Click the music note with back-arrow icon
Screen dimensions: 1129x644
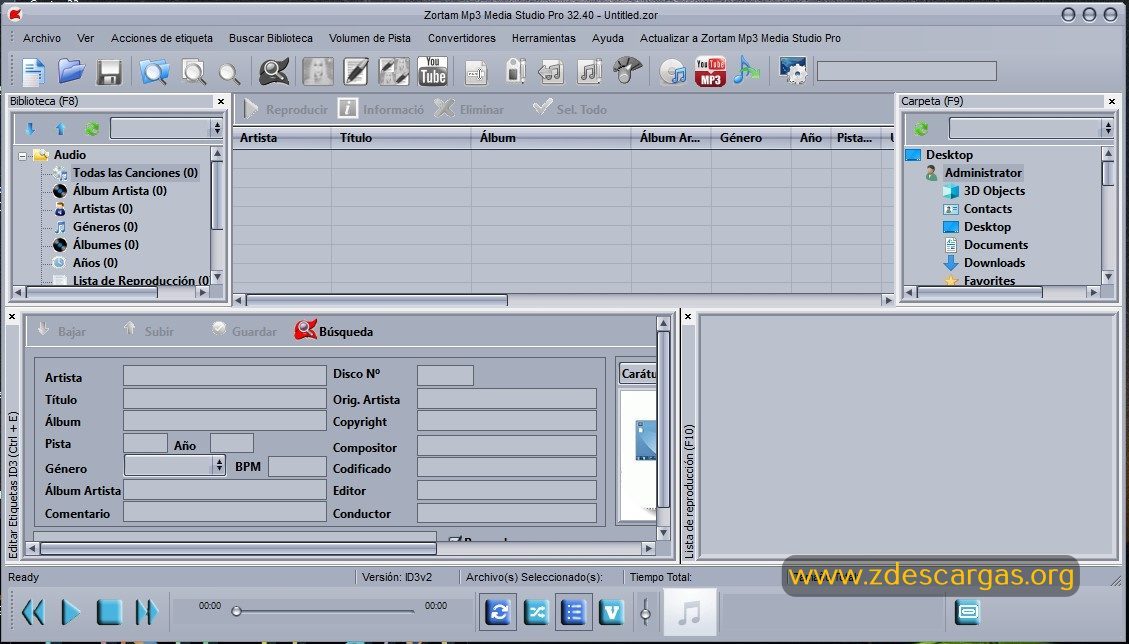[x=551, y=72]
